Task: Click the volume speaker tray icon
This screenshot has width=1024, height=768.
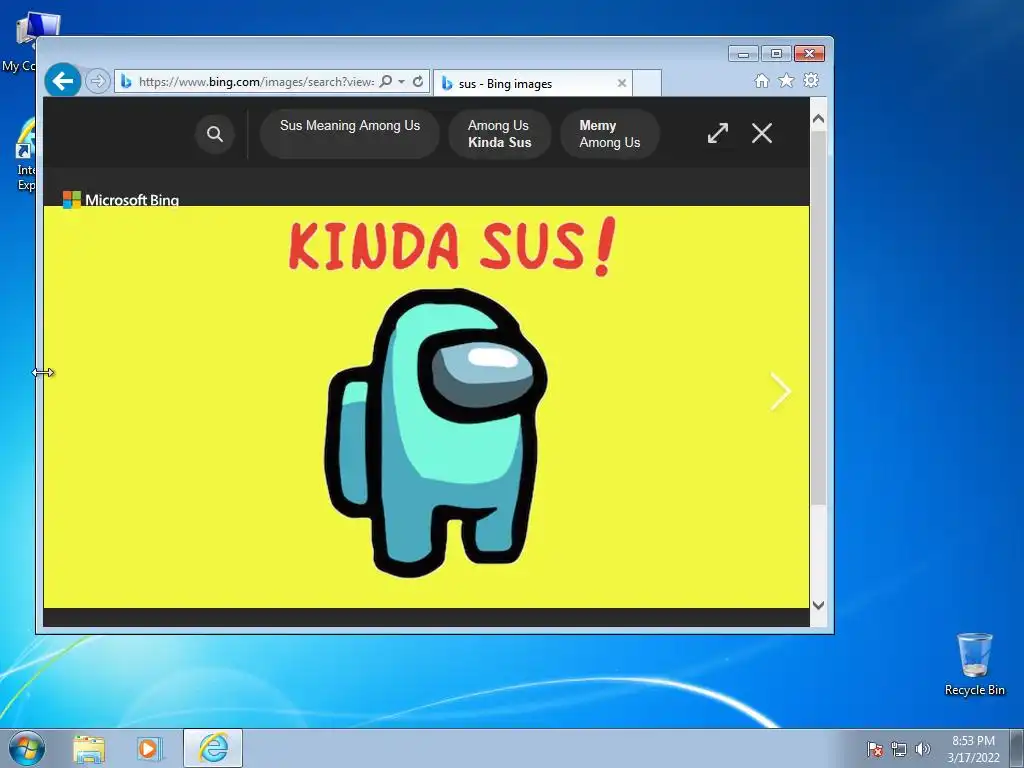Action: 922,749
